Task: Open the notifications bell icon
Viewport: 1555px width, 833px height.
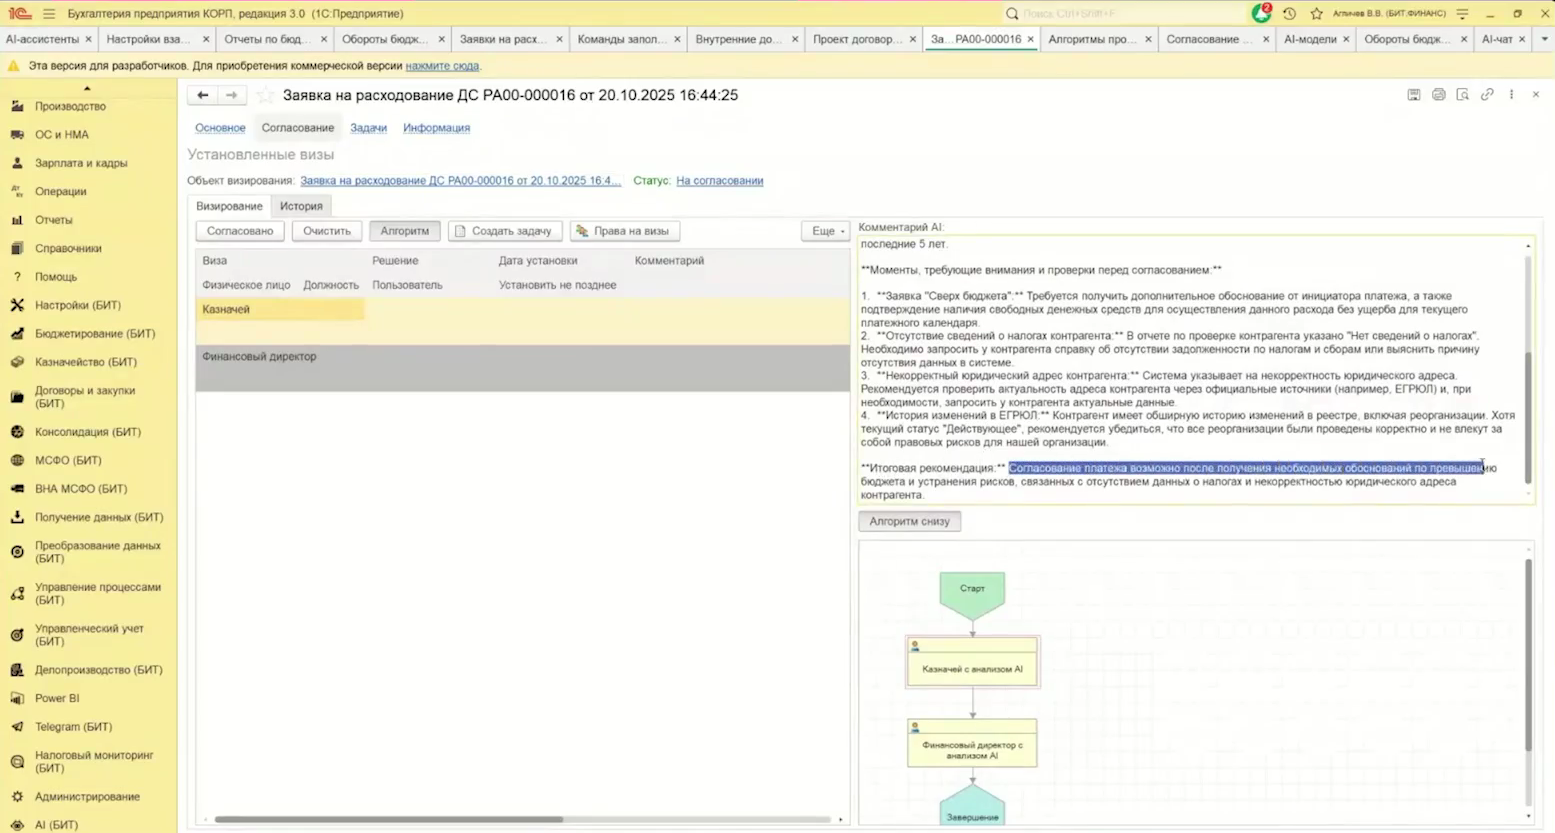Action: click(x=1261, y=14)
